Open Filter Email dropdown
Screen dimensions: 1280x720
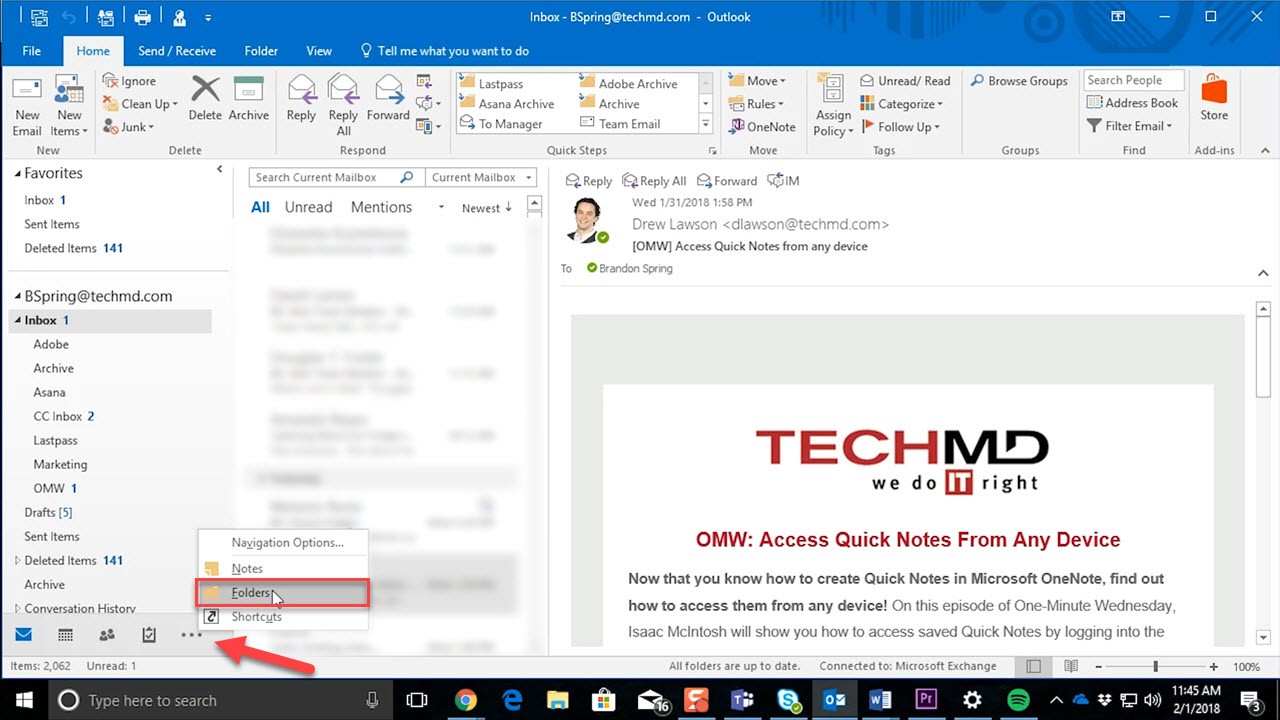[1128, 126]
